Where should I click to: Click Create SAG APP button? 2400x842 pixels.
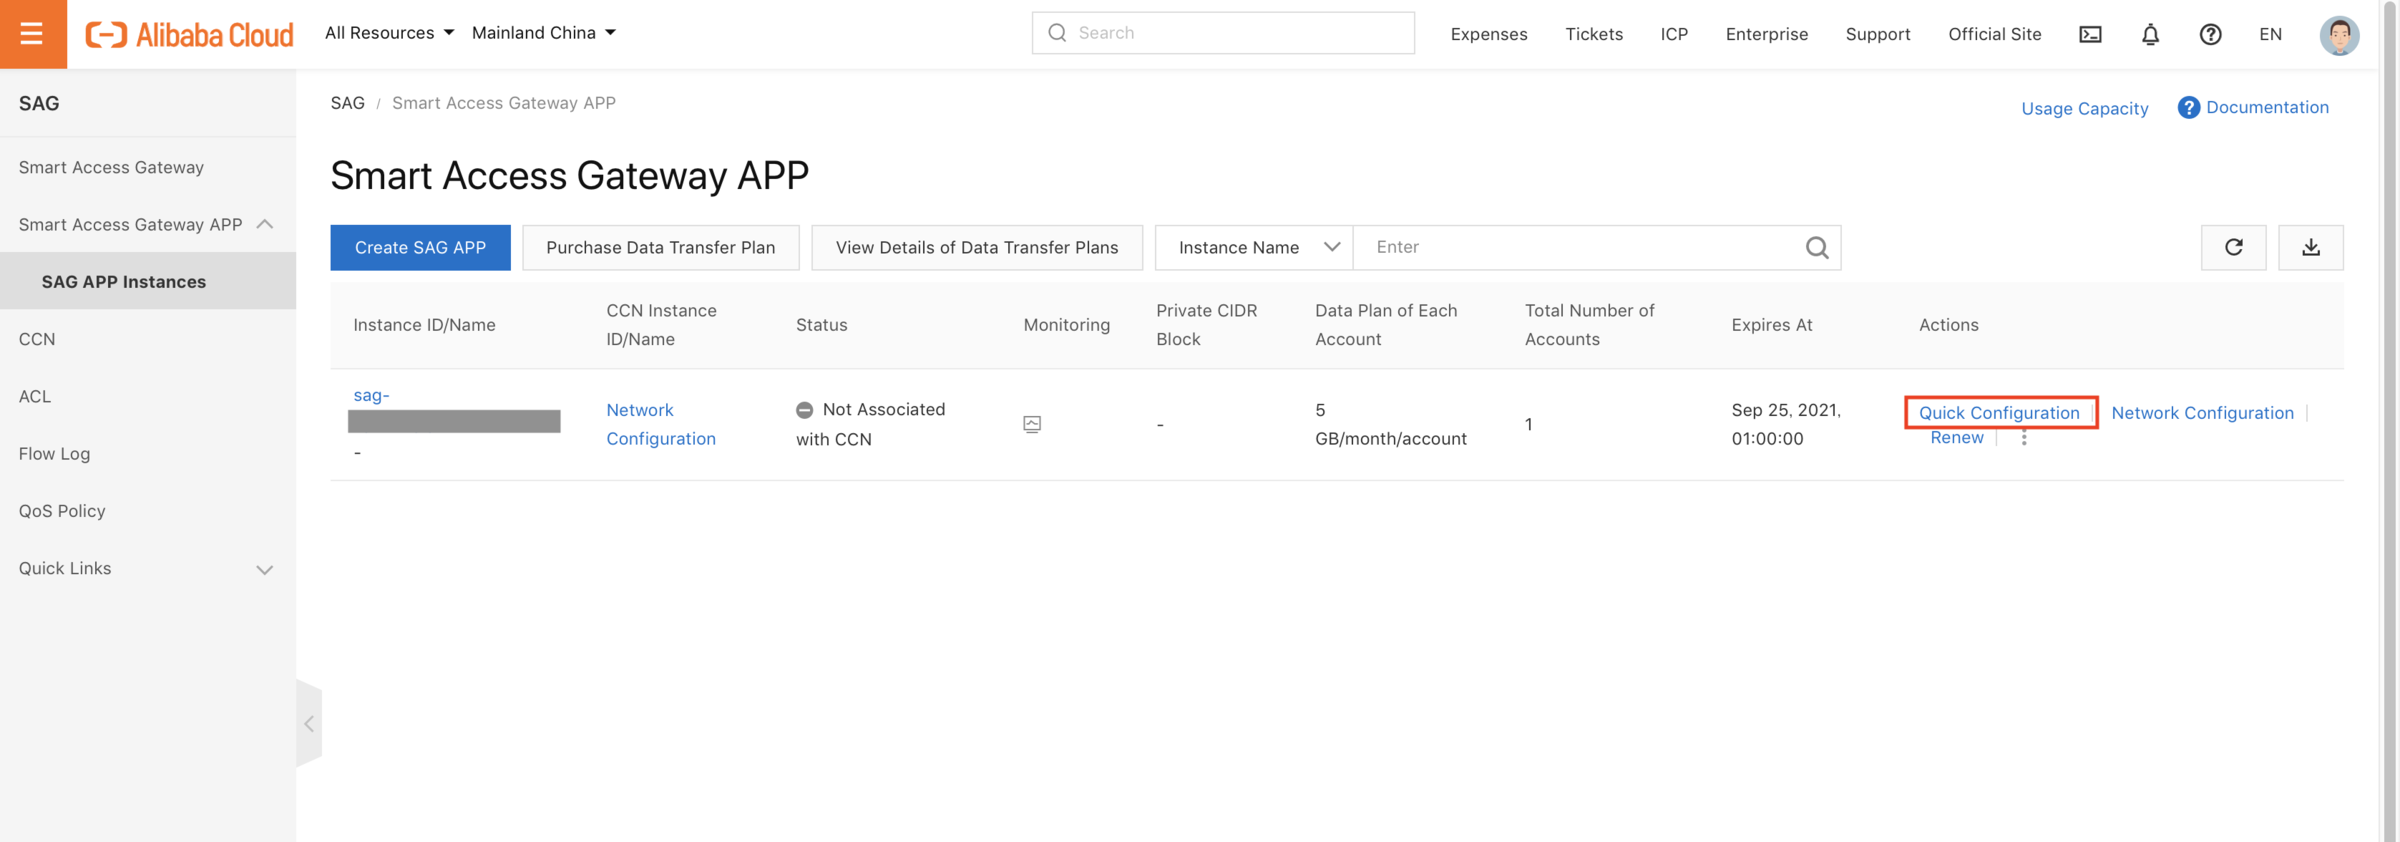click(x=420, y=247)
